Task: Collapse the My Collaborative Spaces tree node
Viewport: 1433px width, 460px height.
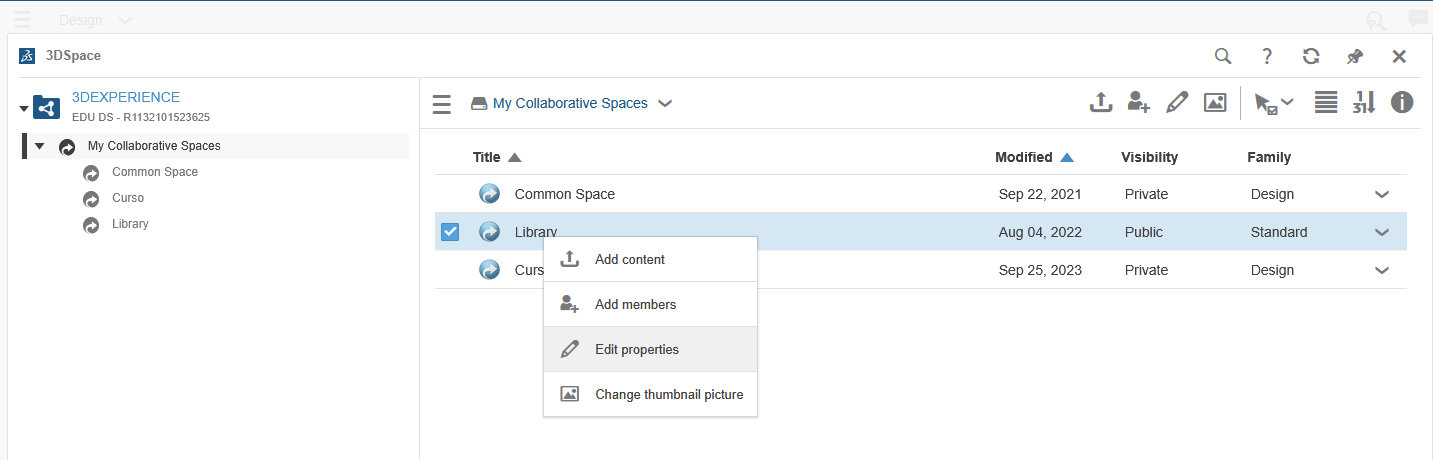Action: [x=39, y=146]
